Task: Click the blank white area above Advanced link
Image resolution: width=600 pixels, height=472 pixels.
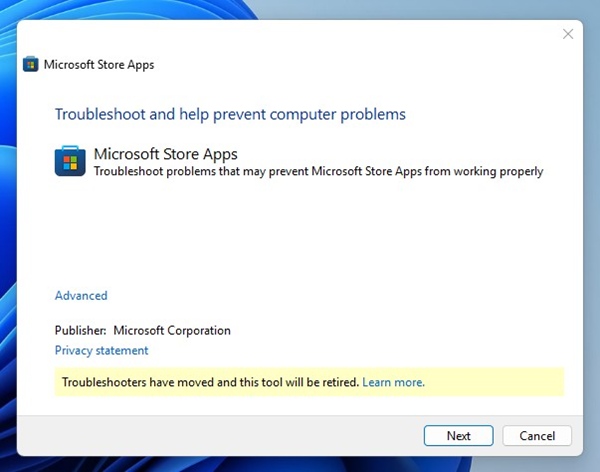Action: point(300,240)
